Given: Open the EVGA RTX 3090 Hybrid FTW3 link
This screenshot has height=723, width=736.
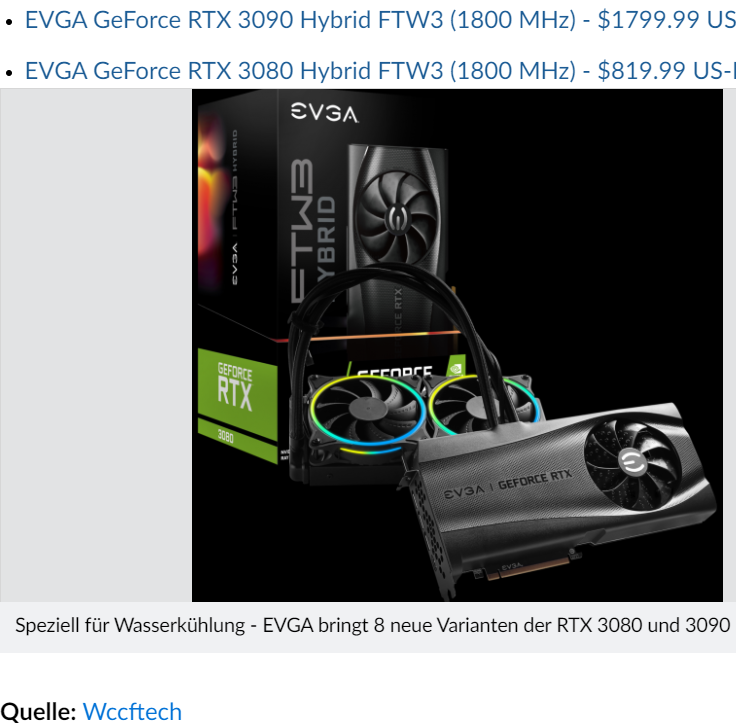Looking at the screenshot, I should pyautogui.click(x=380, y=20).
